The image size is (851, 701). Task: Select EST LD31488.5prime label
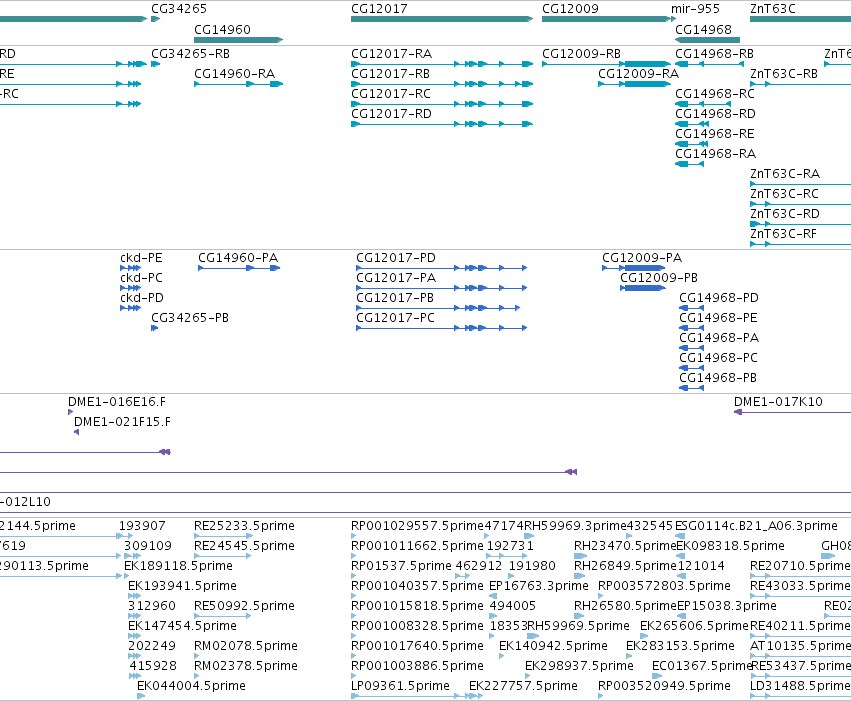point(801,686)
